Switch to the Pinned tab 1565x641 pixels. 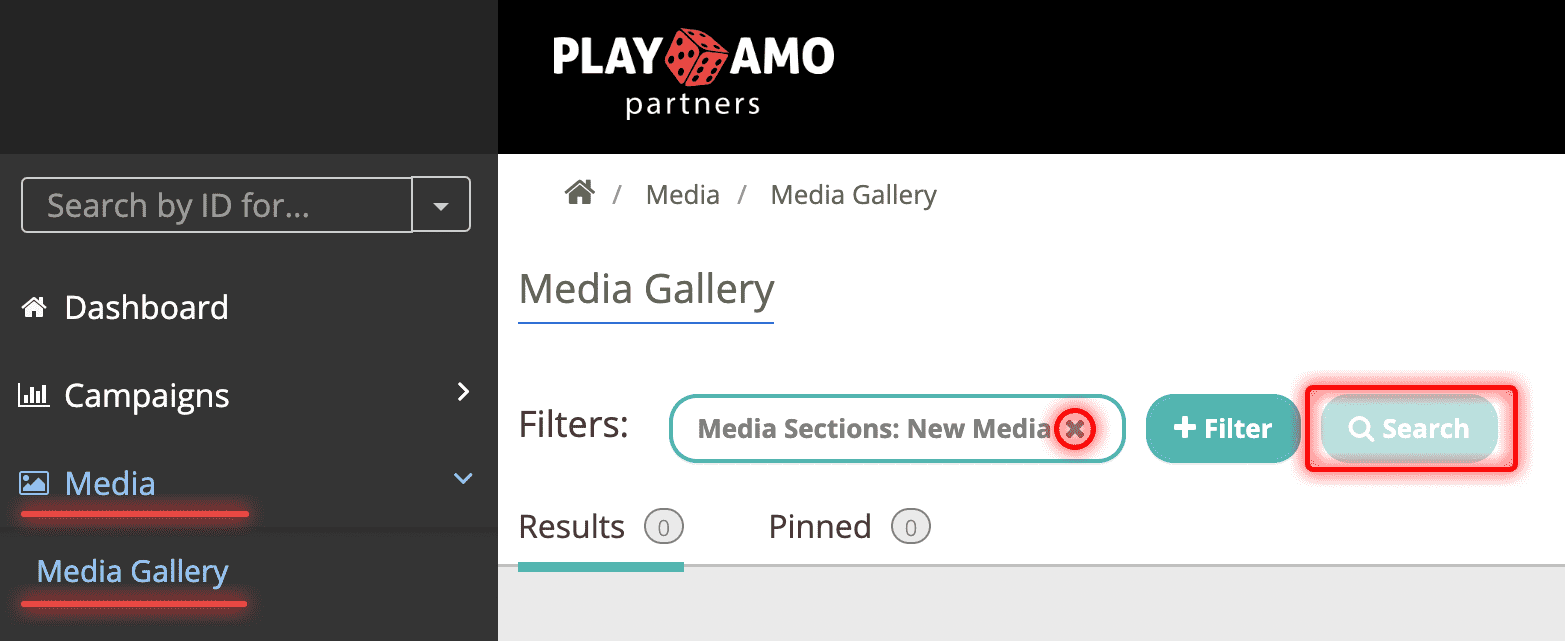819,526
